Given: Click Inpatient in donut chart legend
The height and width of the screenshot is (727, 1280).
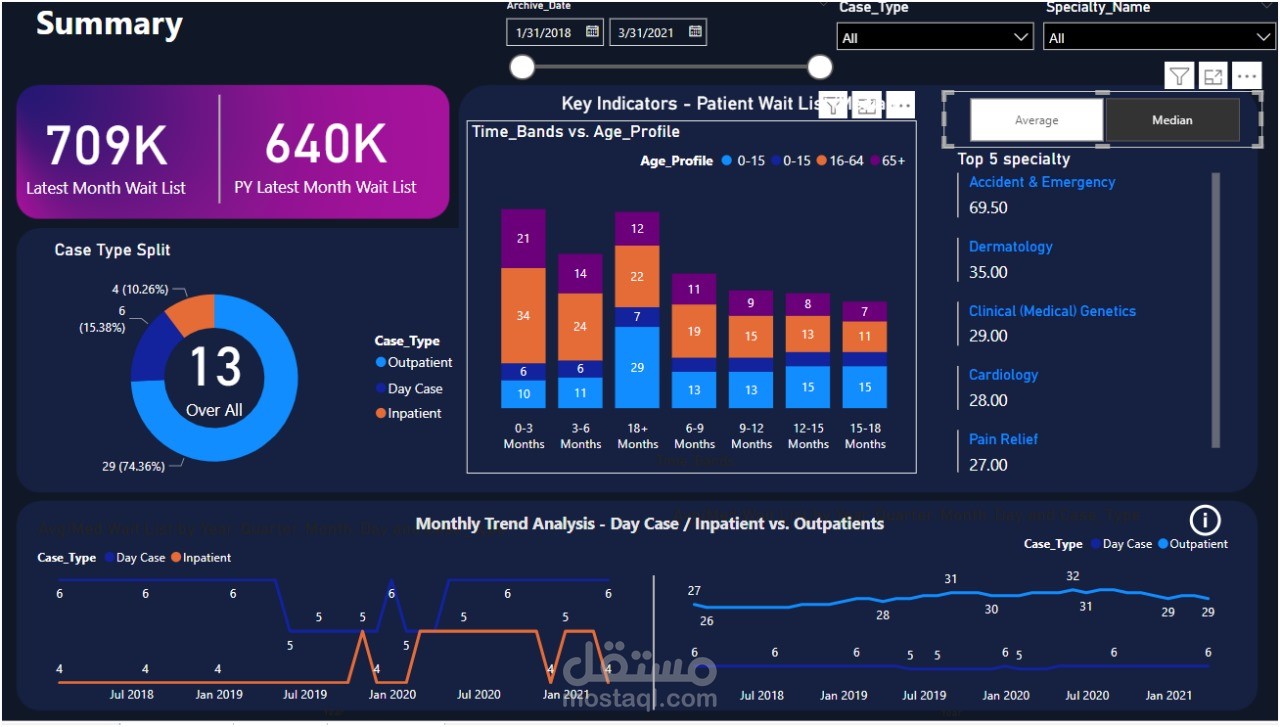Looking at the screenshot, I should coord(409,413).
